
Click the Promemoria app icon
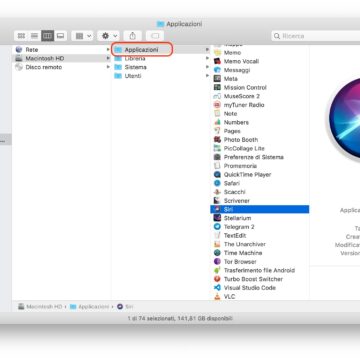tap(217, 166)
